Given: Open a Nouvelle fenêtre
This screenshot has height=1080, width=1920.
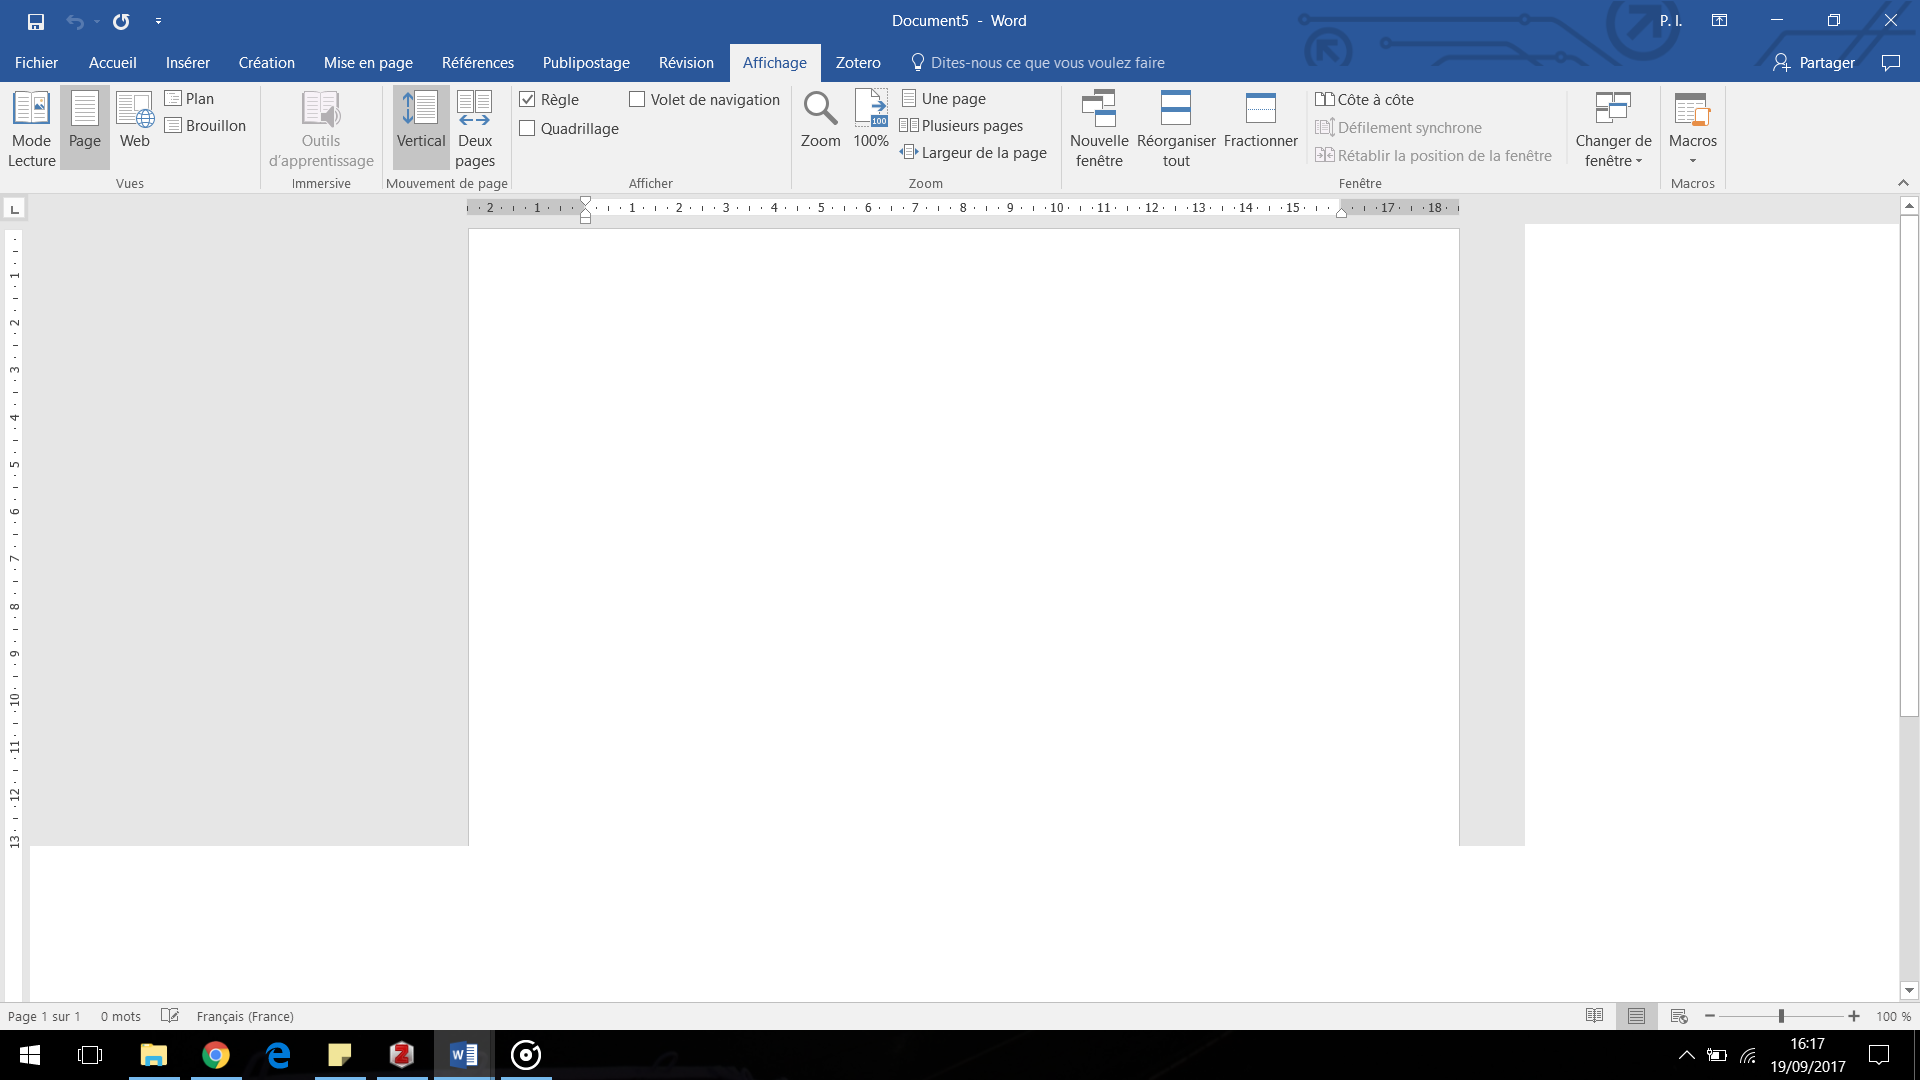Looking at the screenshot, I should pyautogui.click(x=1099, y=128).
